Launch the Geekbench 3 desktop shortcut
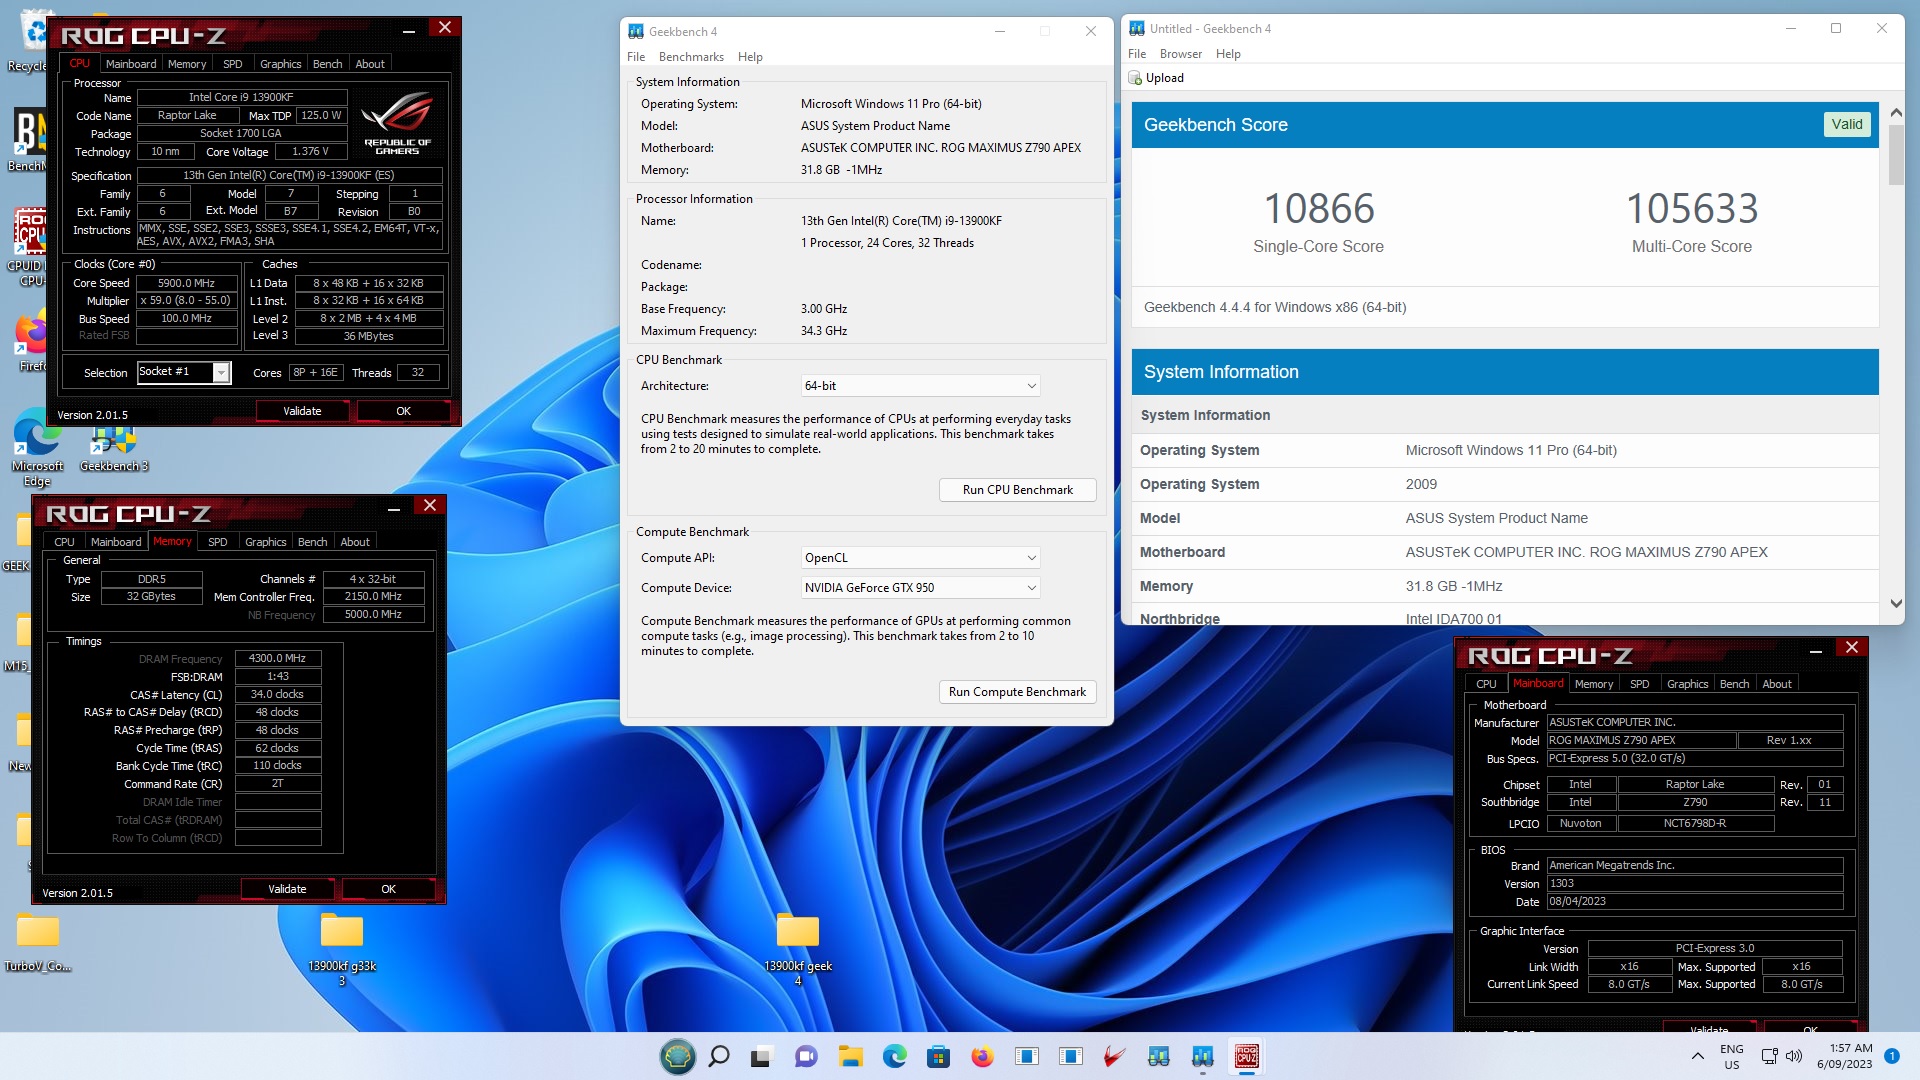 point(114,448)
